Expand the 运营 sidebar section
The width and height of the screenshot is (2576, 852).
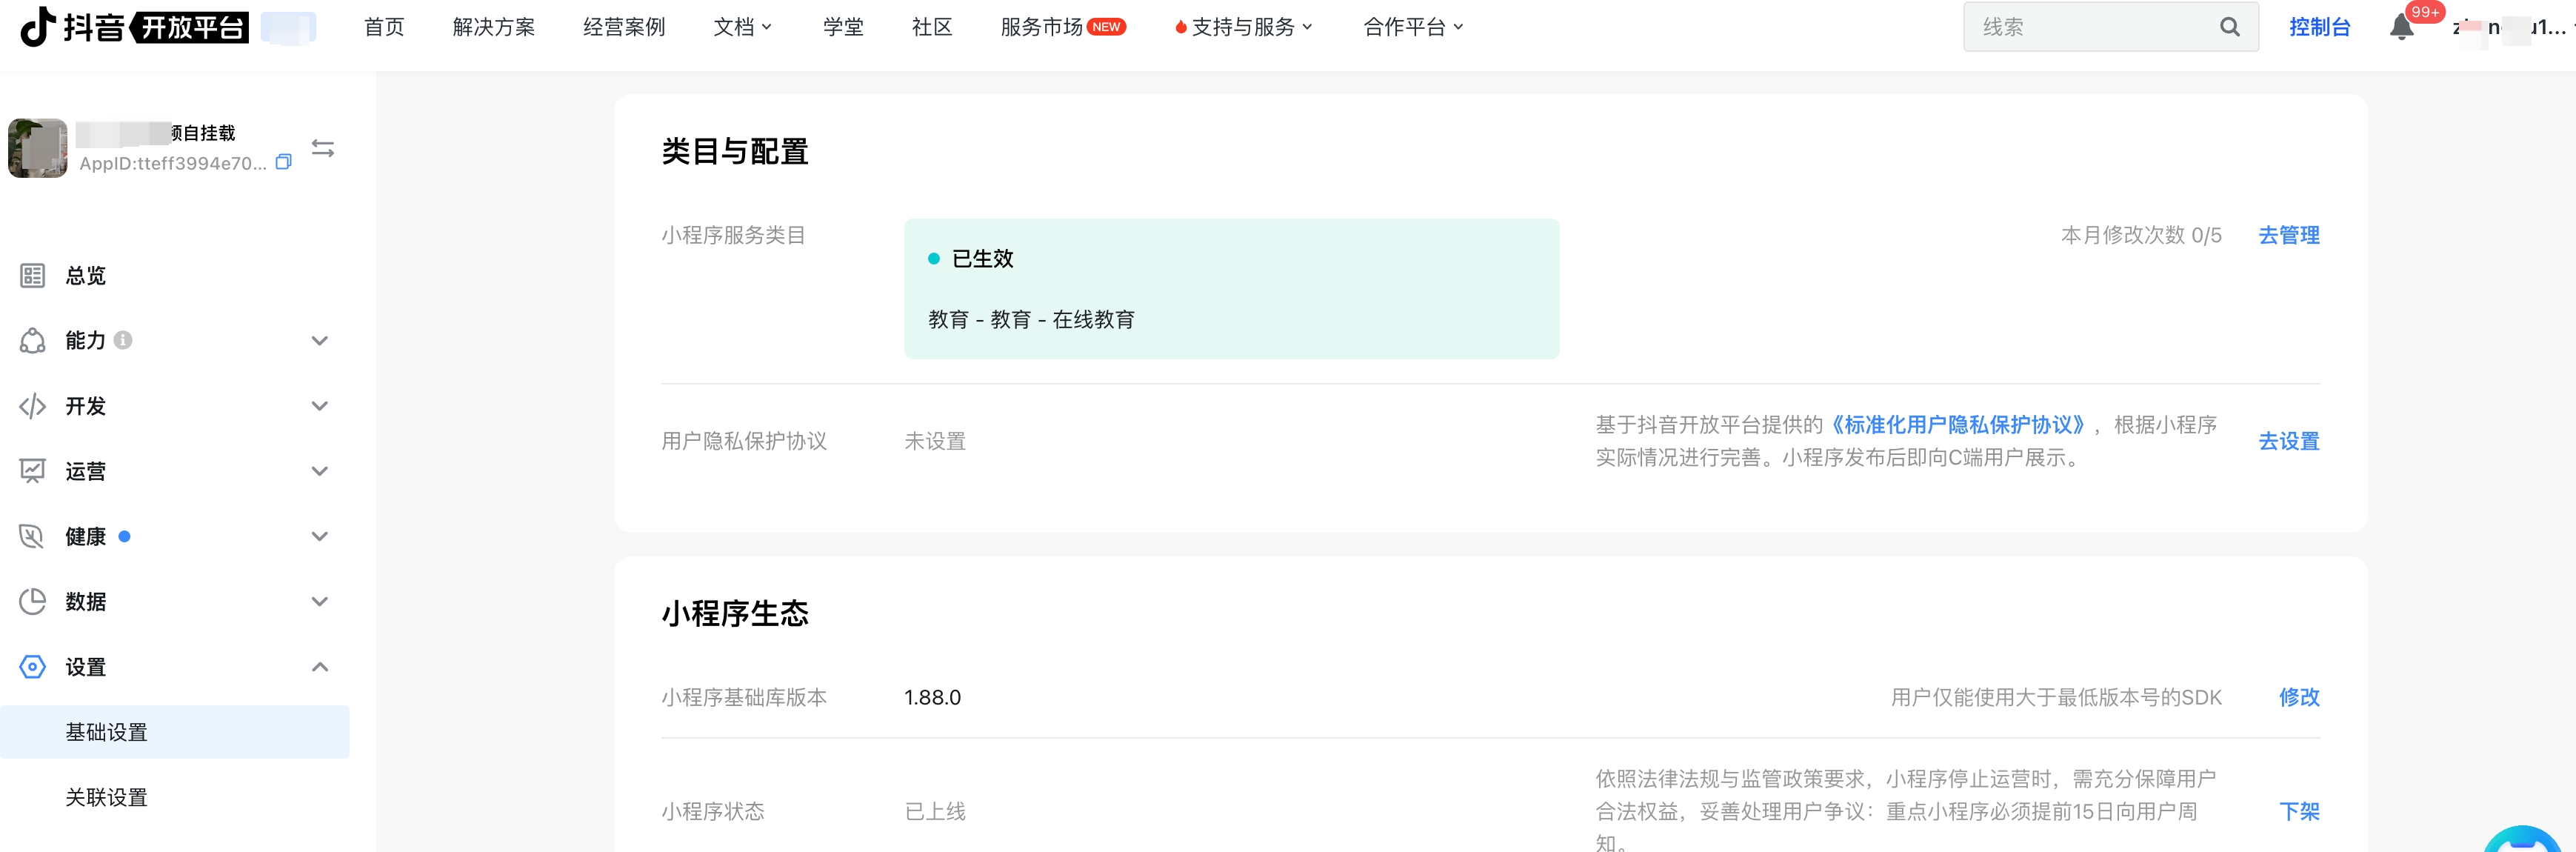[x=175, y=471]
